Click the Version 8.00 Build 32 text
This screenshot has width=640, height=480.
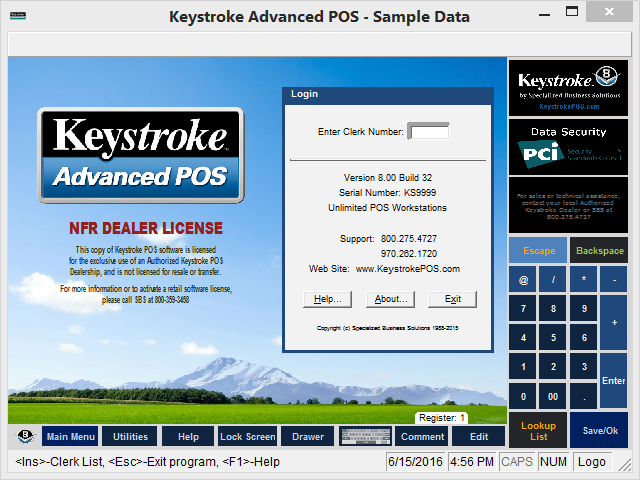click(388, 178)
